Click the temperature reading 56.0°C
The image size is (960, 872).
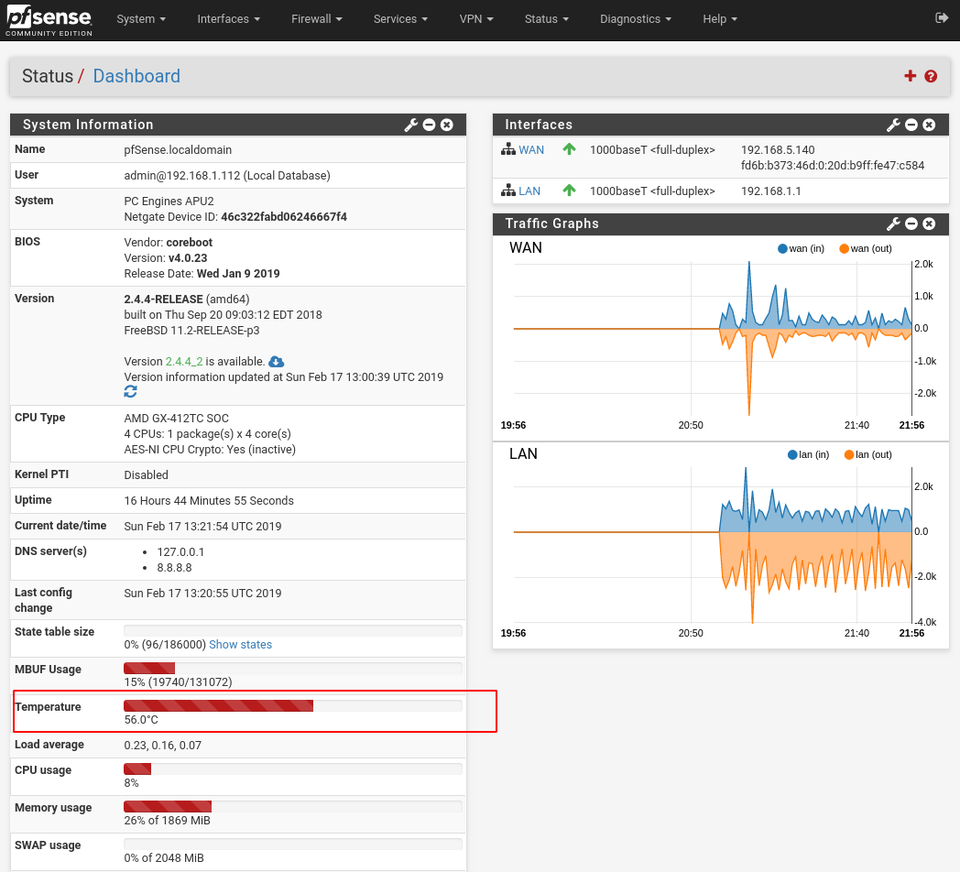coord(141,720)
